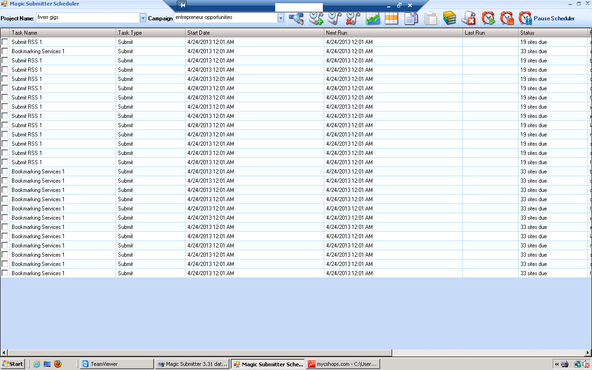Open the green chart report icon
592x370 pixels.
pos(373,18)
